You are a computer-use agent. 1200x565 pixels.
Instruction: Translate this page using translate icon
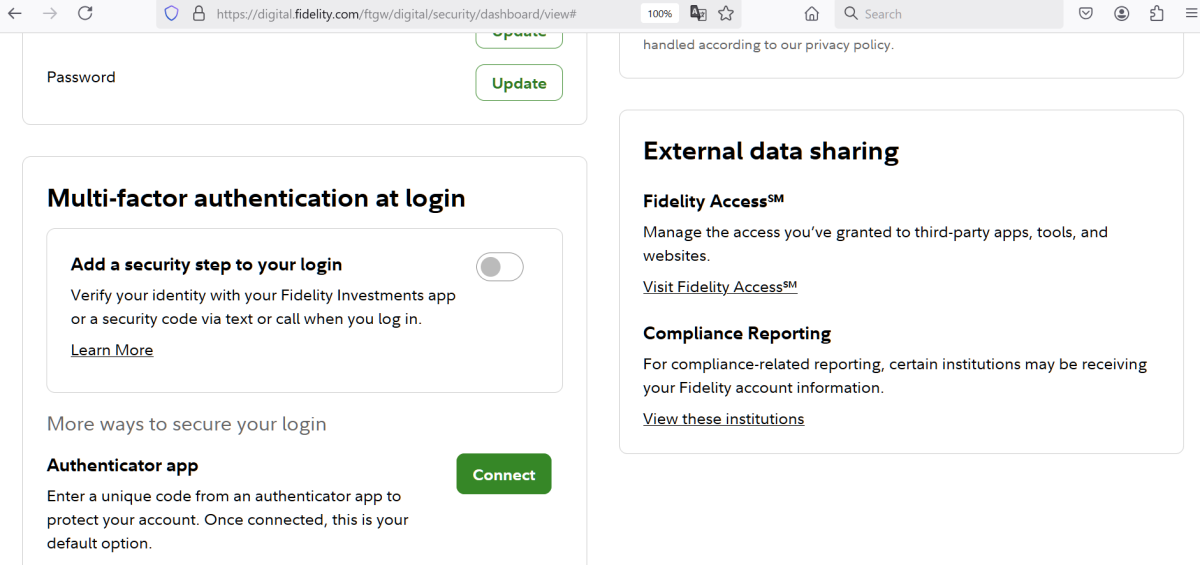coord(698,14)
